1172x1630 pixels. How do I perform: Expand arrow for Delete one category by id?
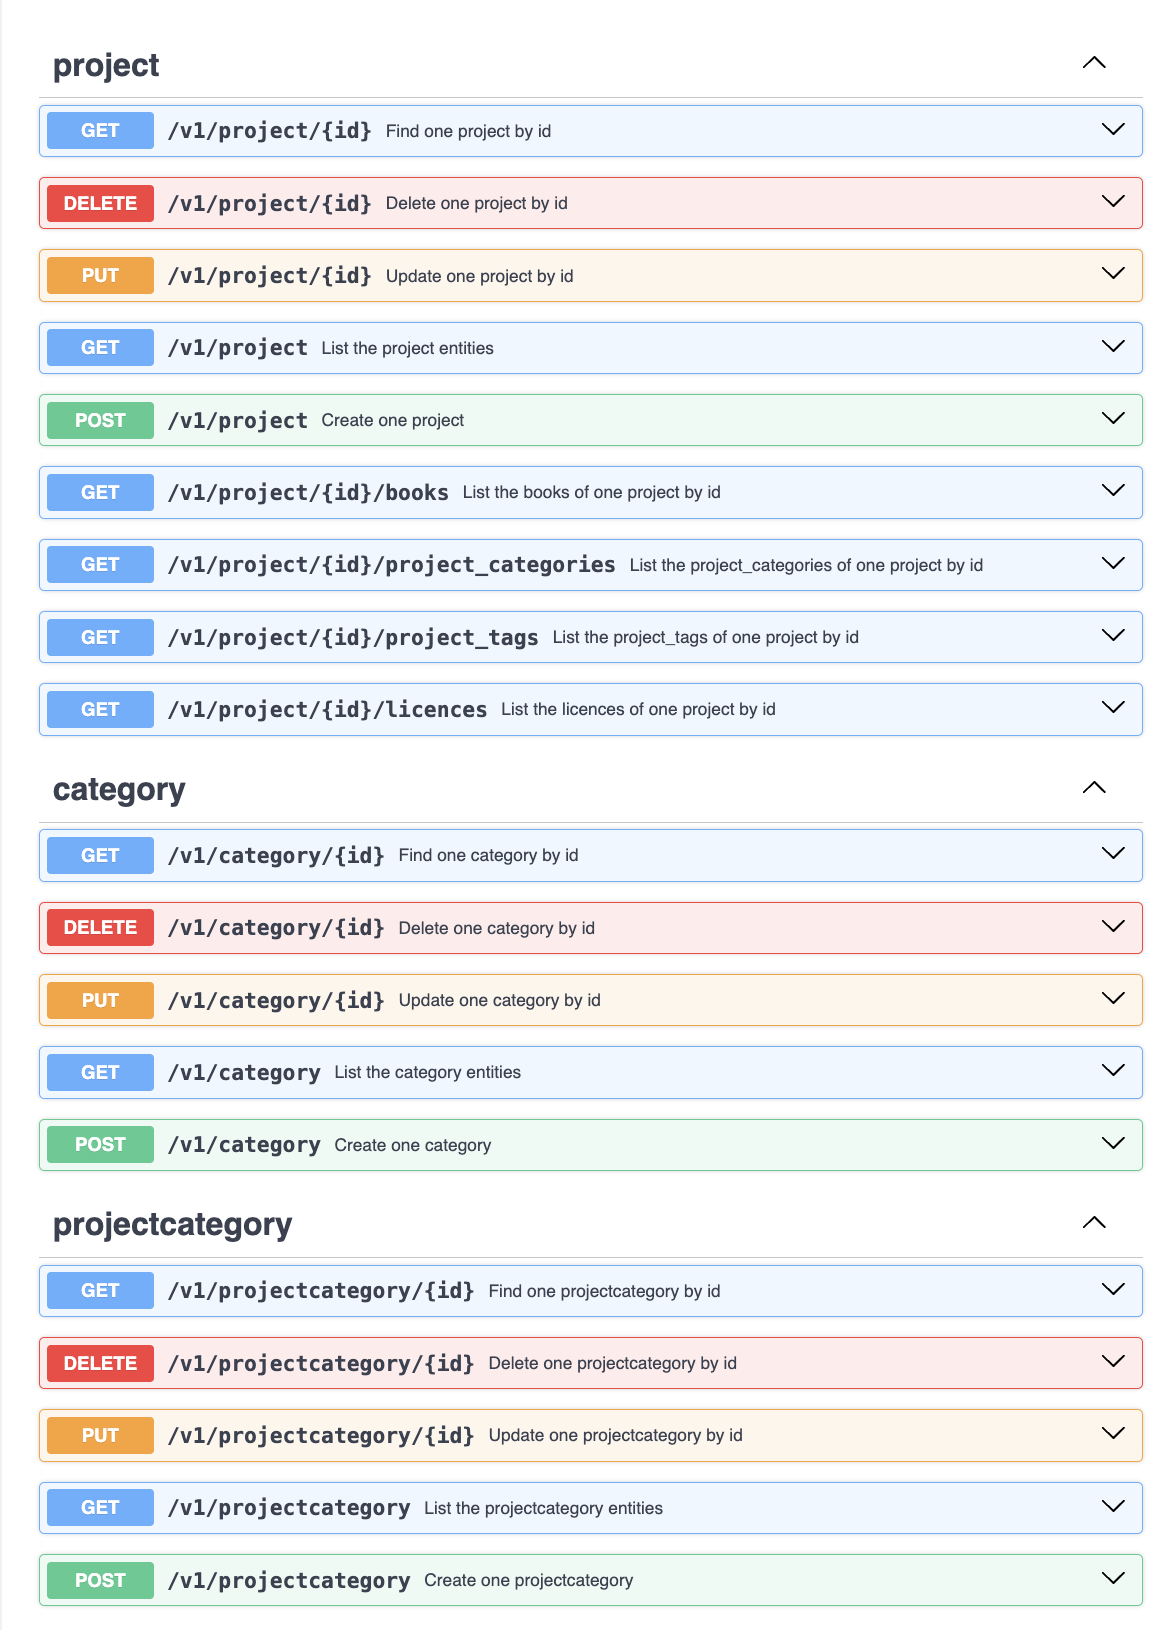click(1113, 927)
